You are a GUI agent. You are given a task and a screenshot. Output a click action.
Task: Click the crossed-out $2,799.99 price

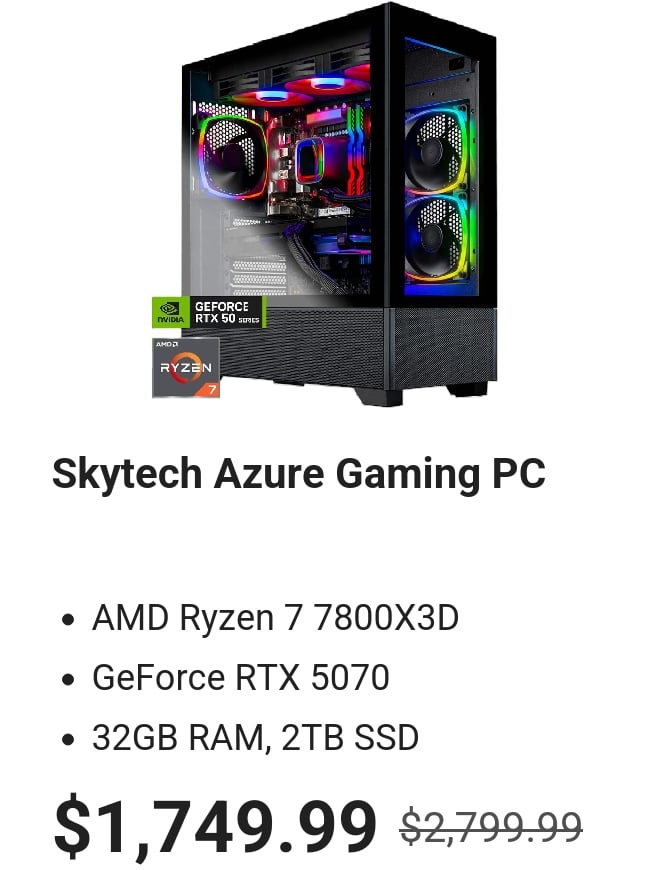(x=491, y=827)
